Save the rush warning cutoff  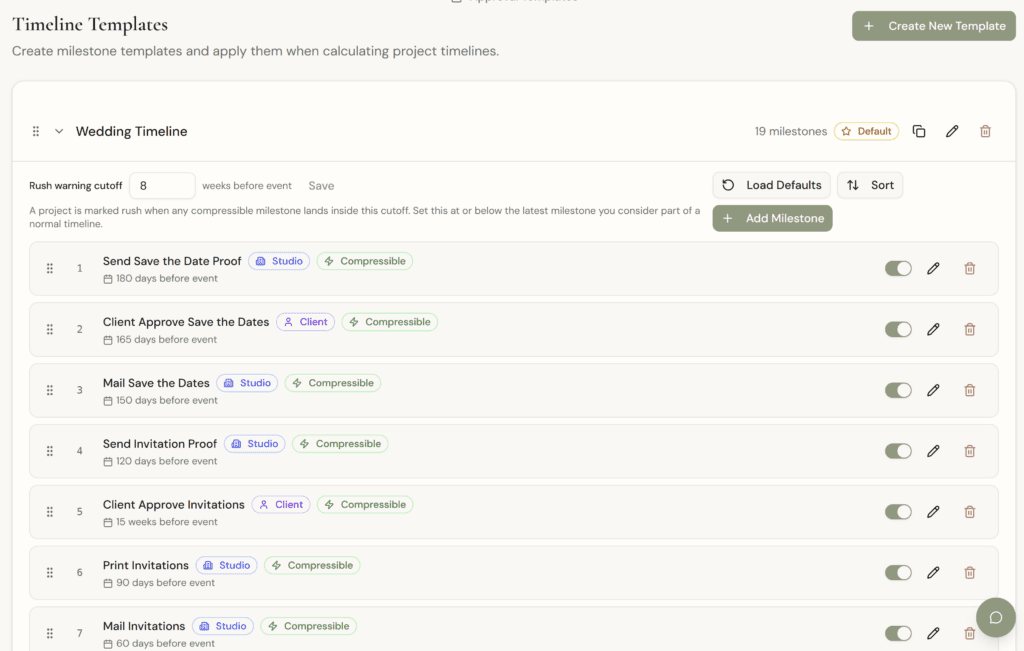[321, 186]
